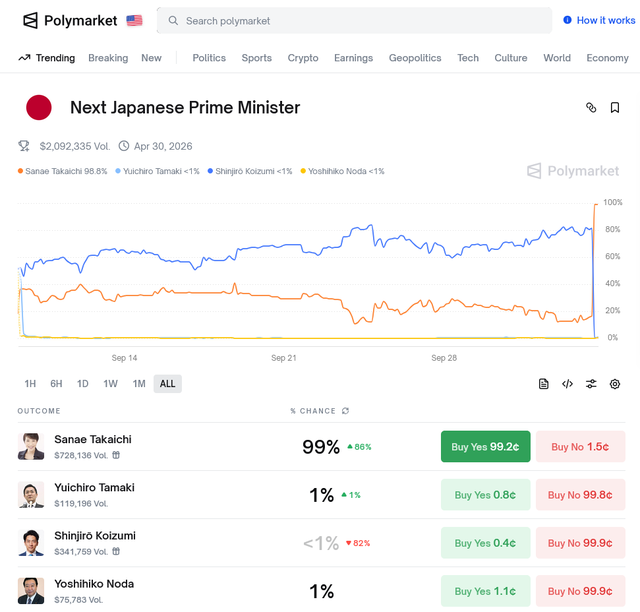Select the ALL time range
The image size is (640, 612).
click(167, 384)
